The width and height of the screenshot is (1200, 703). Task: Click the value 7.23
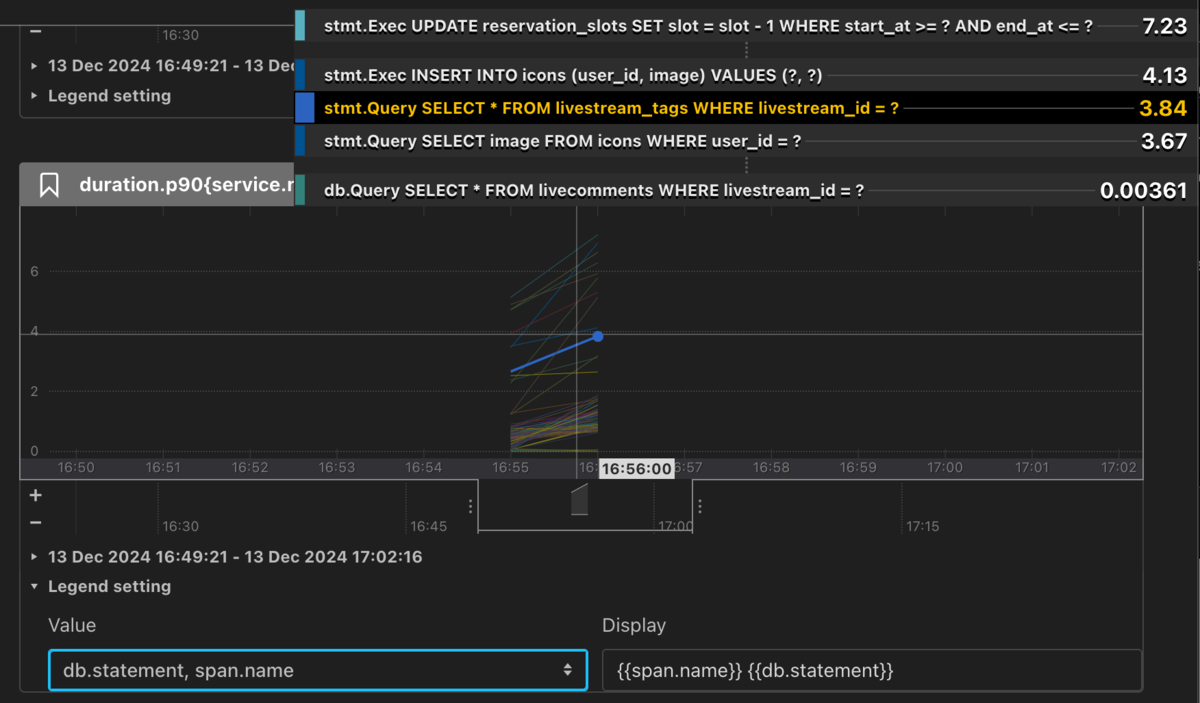(x=1164, y=27)
